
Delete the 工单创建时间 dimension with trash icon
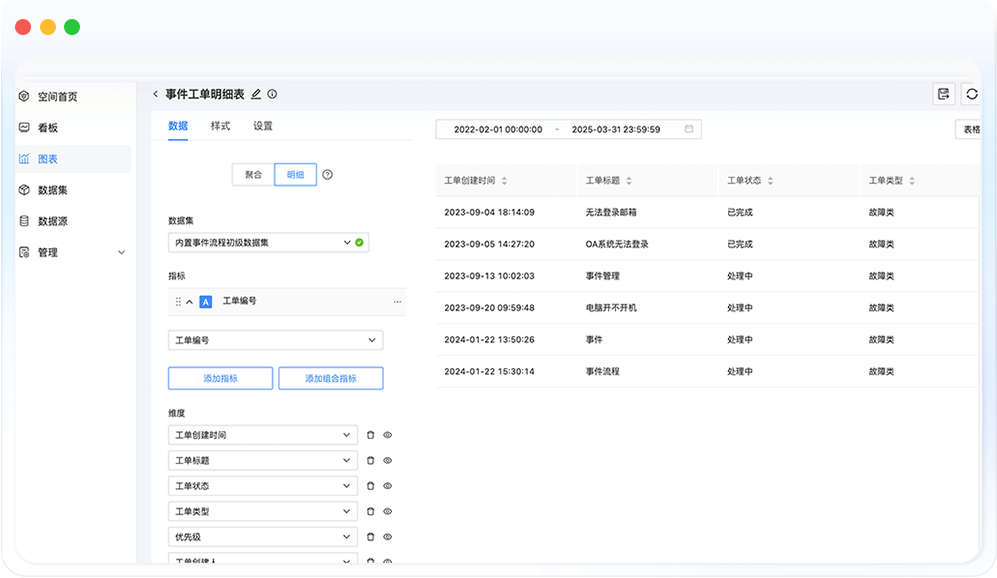coord(370,435)
